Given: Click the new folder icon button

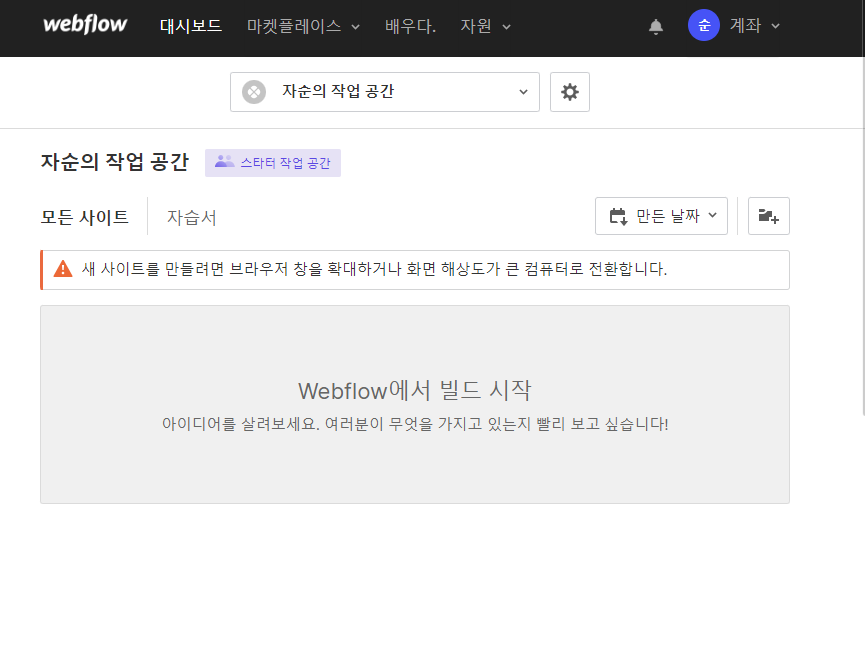Looking at the screenshot, I should click(x=768, y=216).
